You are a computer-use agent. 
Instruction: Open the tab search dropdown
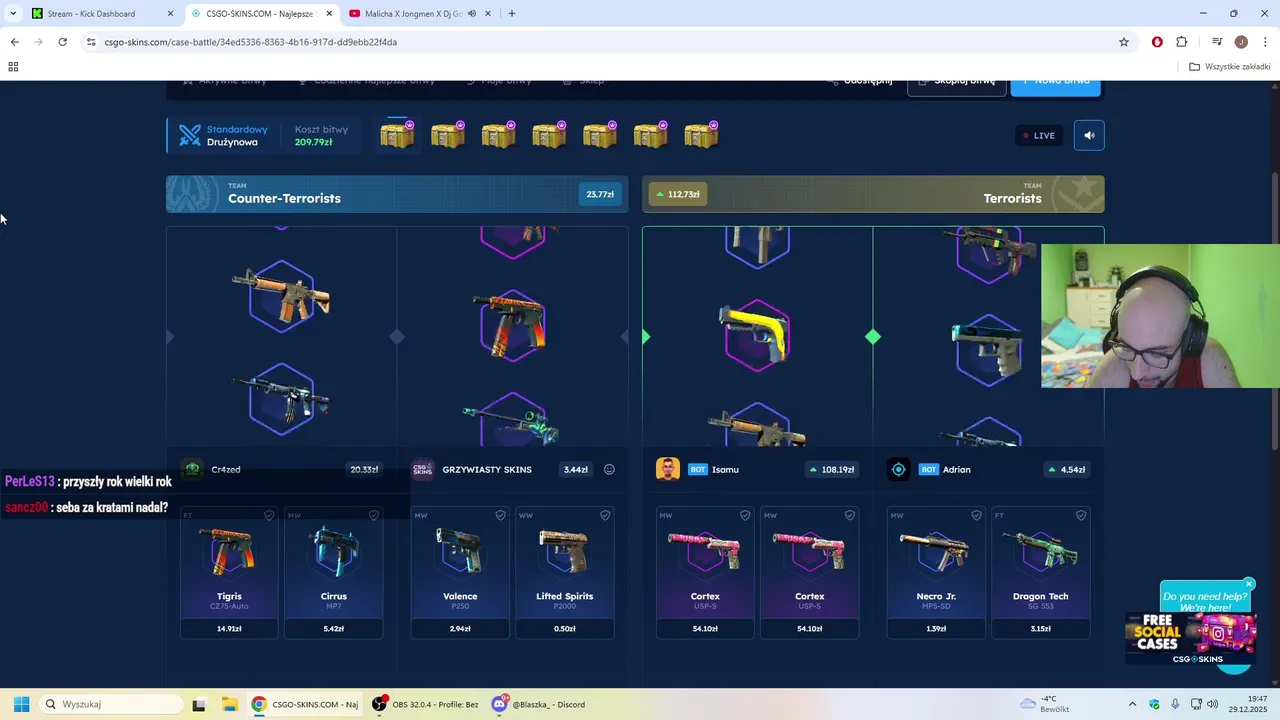pyautogui.click(x=11, y=14)
